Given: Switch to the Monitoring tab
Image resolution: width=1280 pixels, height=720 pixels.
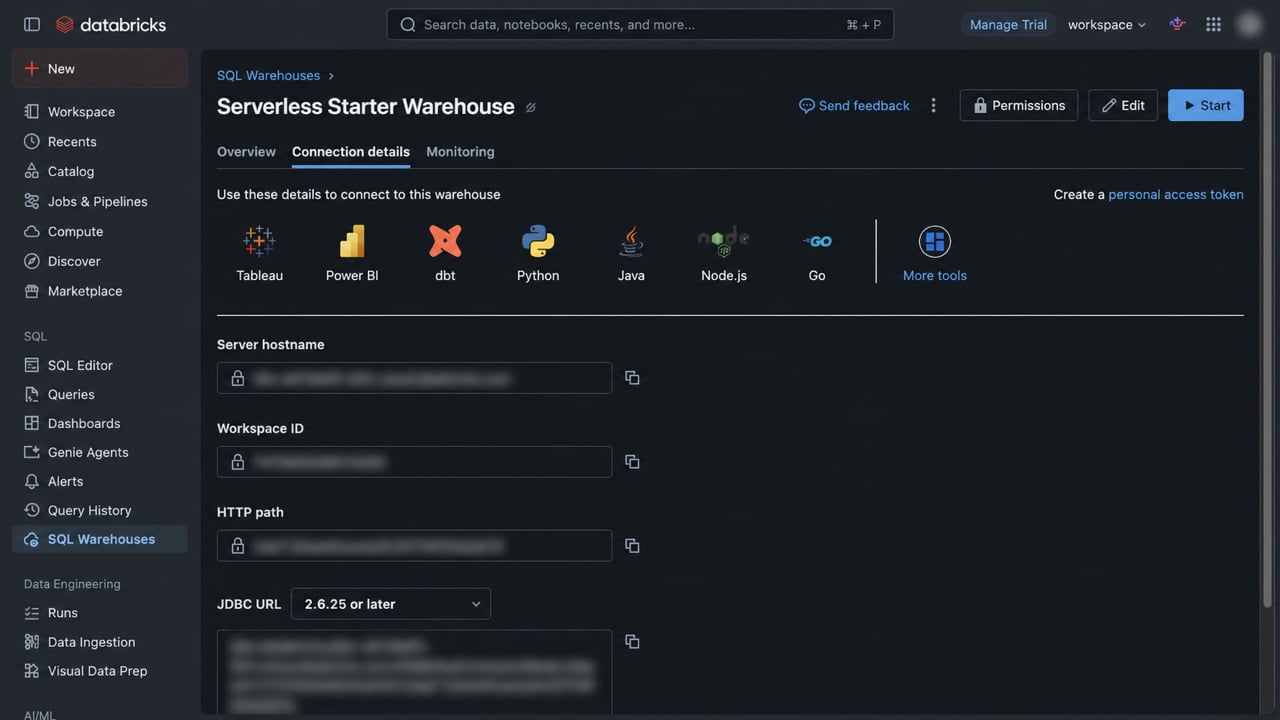Looking at the screenshot, I should [460, 152].
